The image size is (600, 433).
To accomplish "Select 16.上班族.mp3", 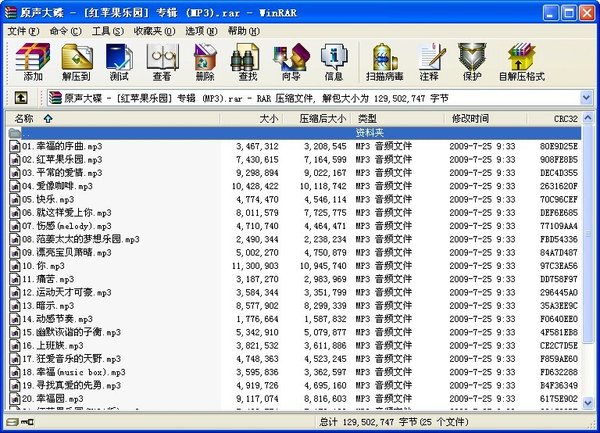I will tap(294, 346).
